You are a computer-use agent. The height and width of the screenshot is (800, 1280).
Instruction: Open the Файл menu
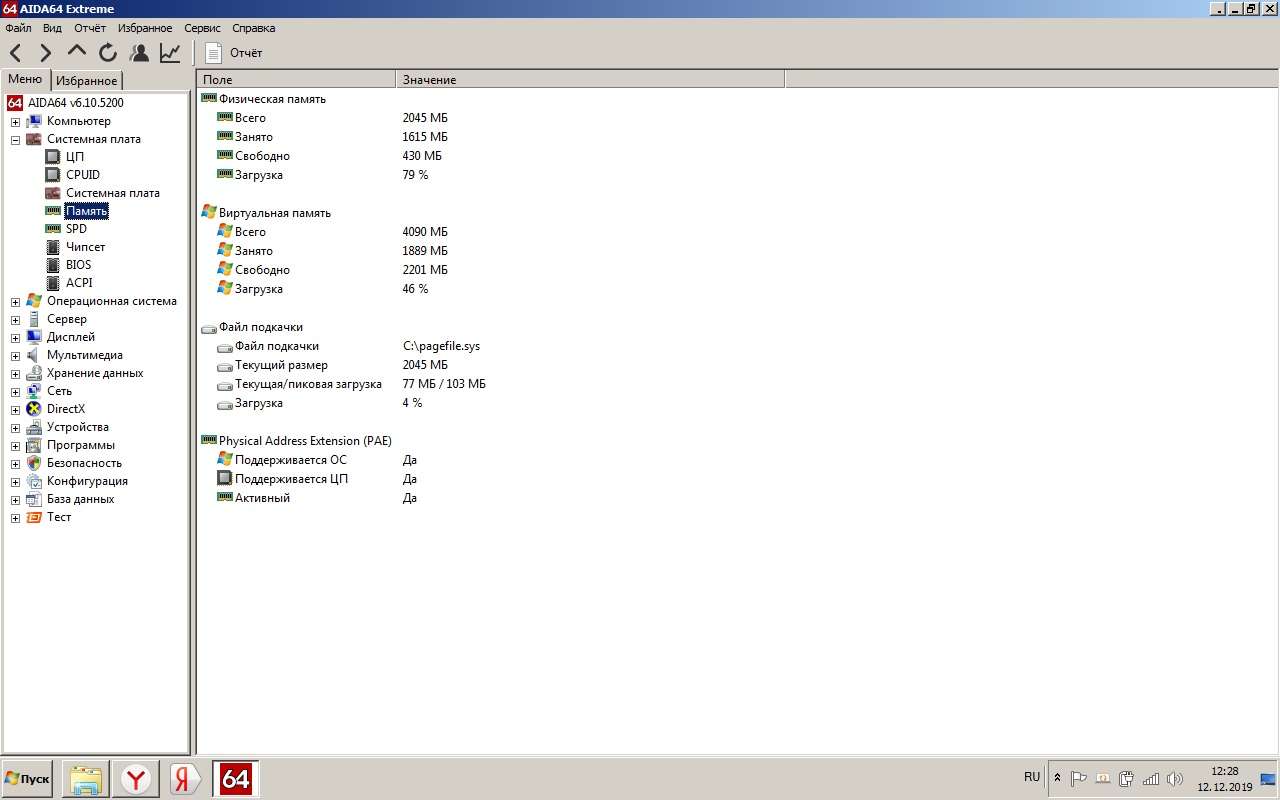point(18,28)
